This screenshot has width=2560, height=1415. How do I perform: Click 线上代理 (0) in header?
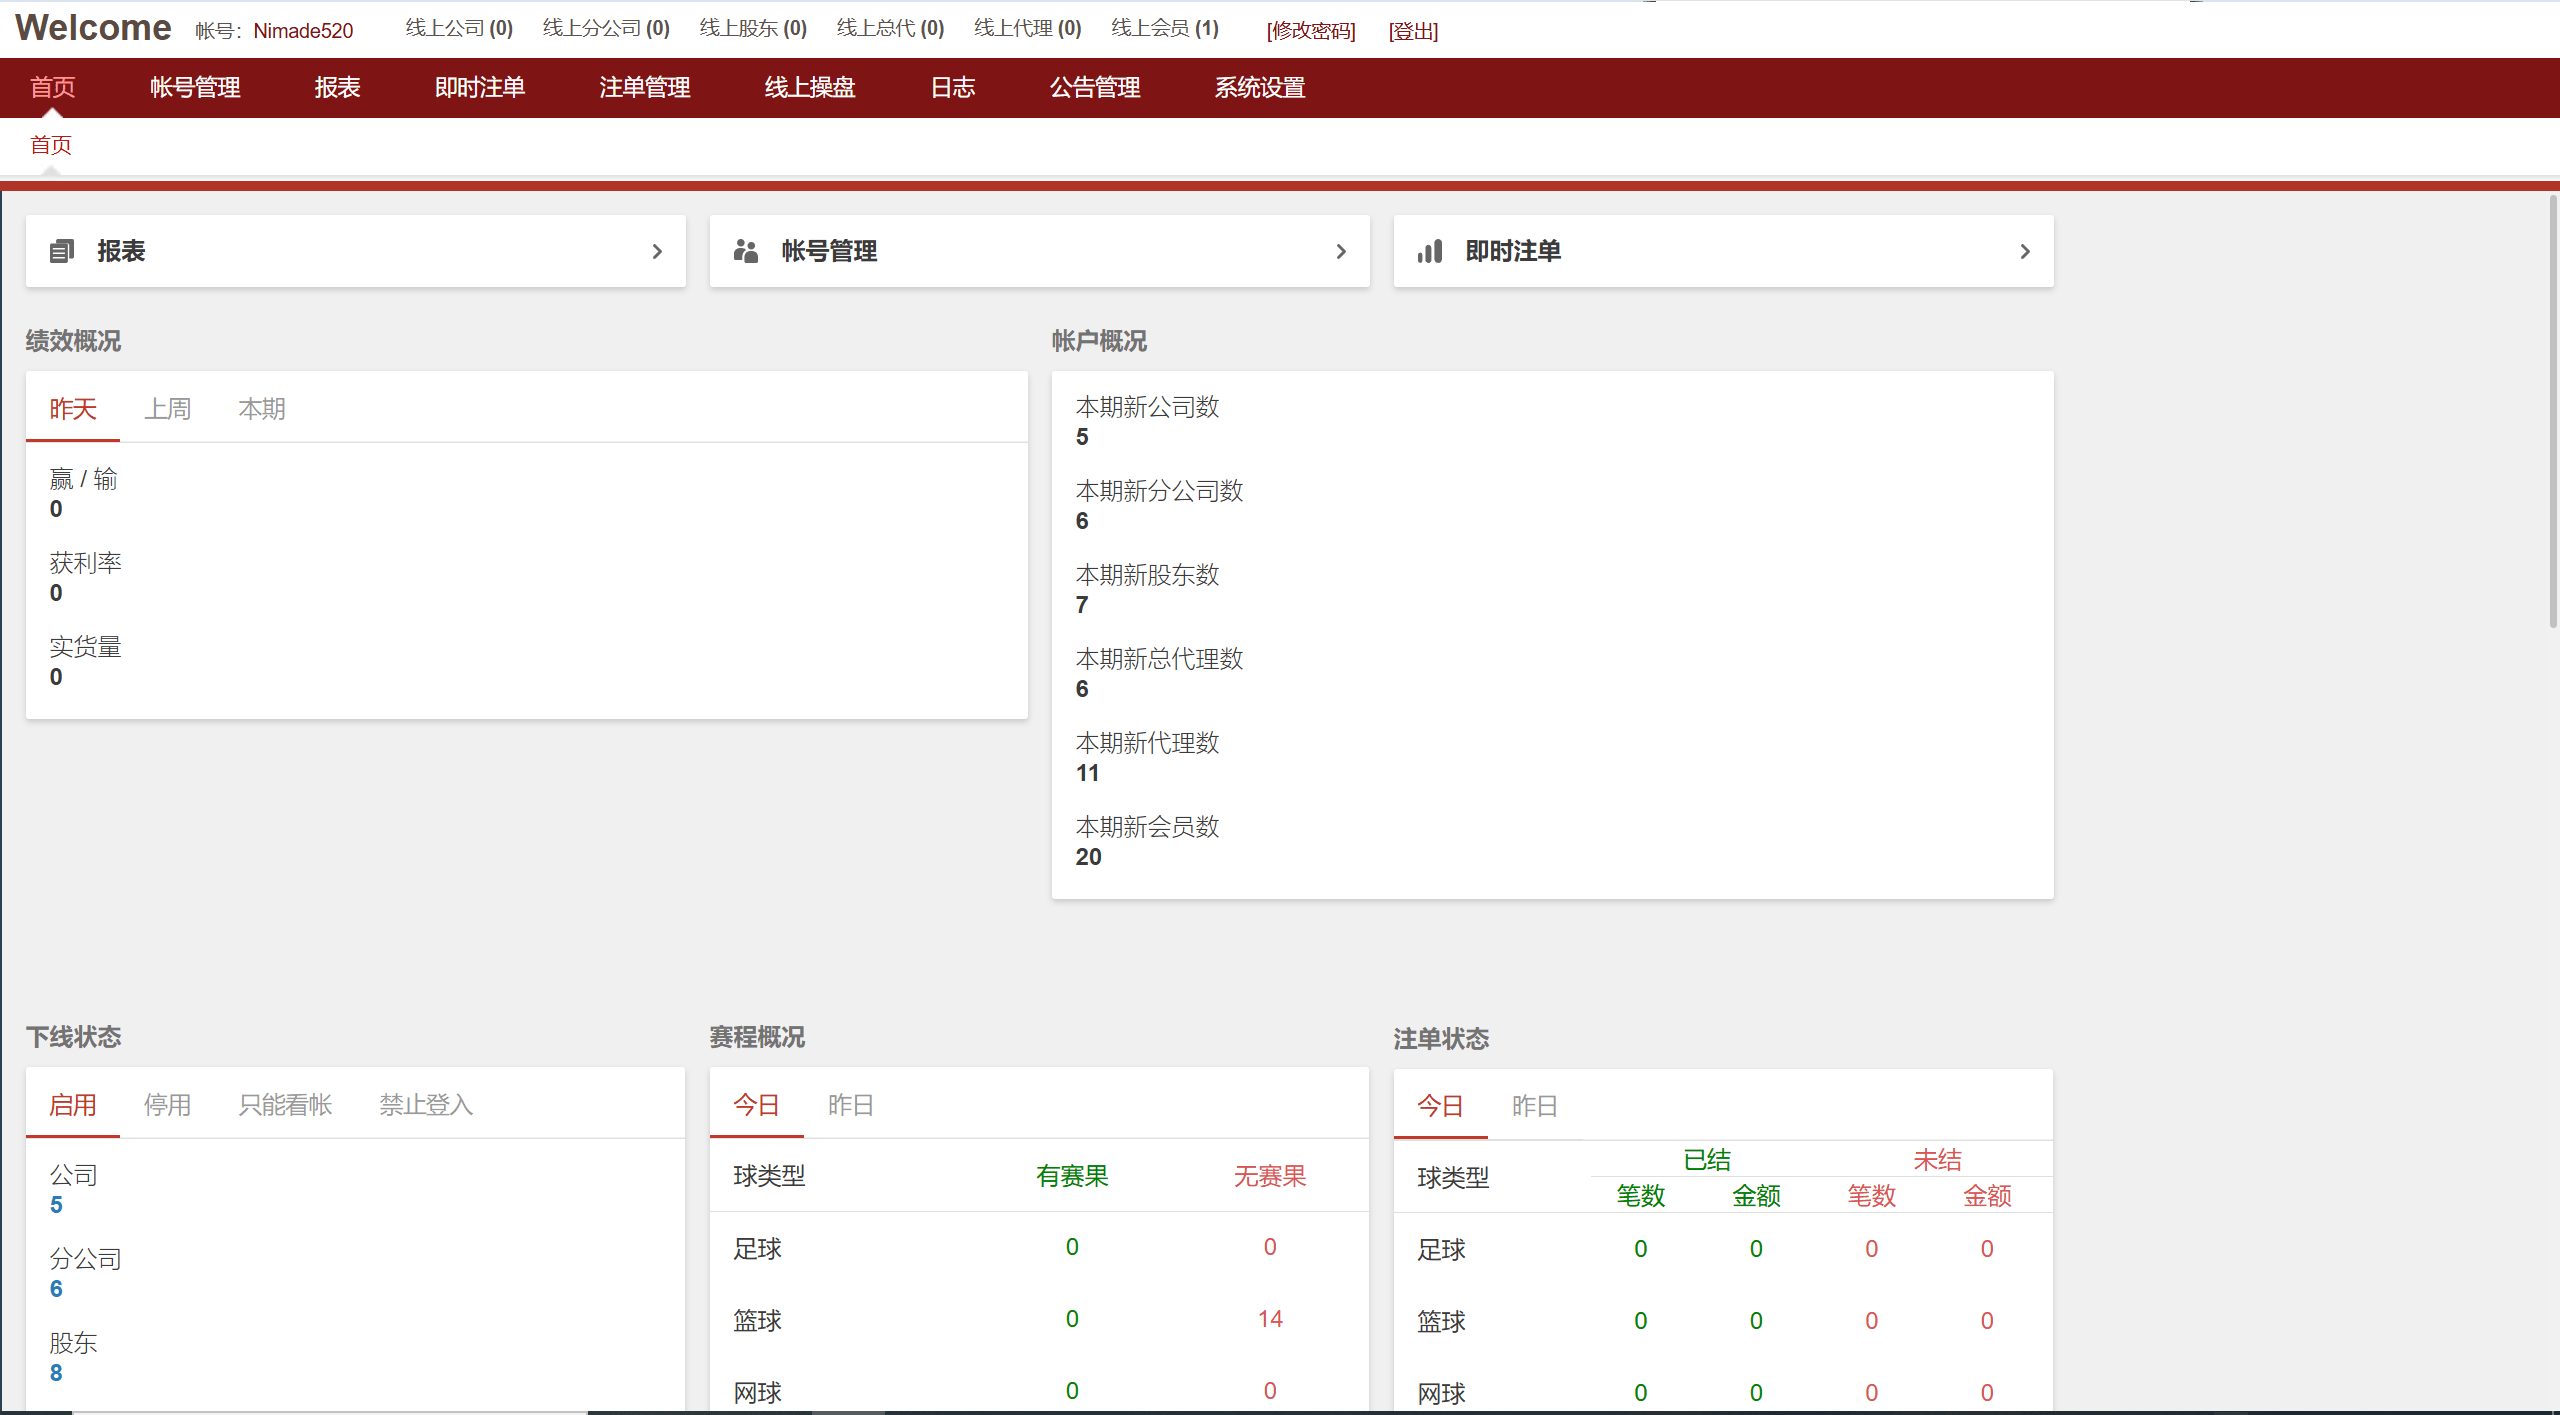point(1028,28)
